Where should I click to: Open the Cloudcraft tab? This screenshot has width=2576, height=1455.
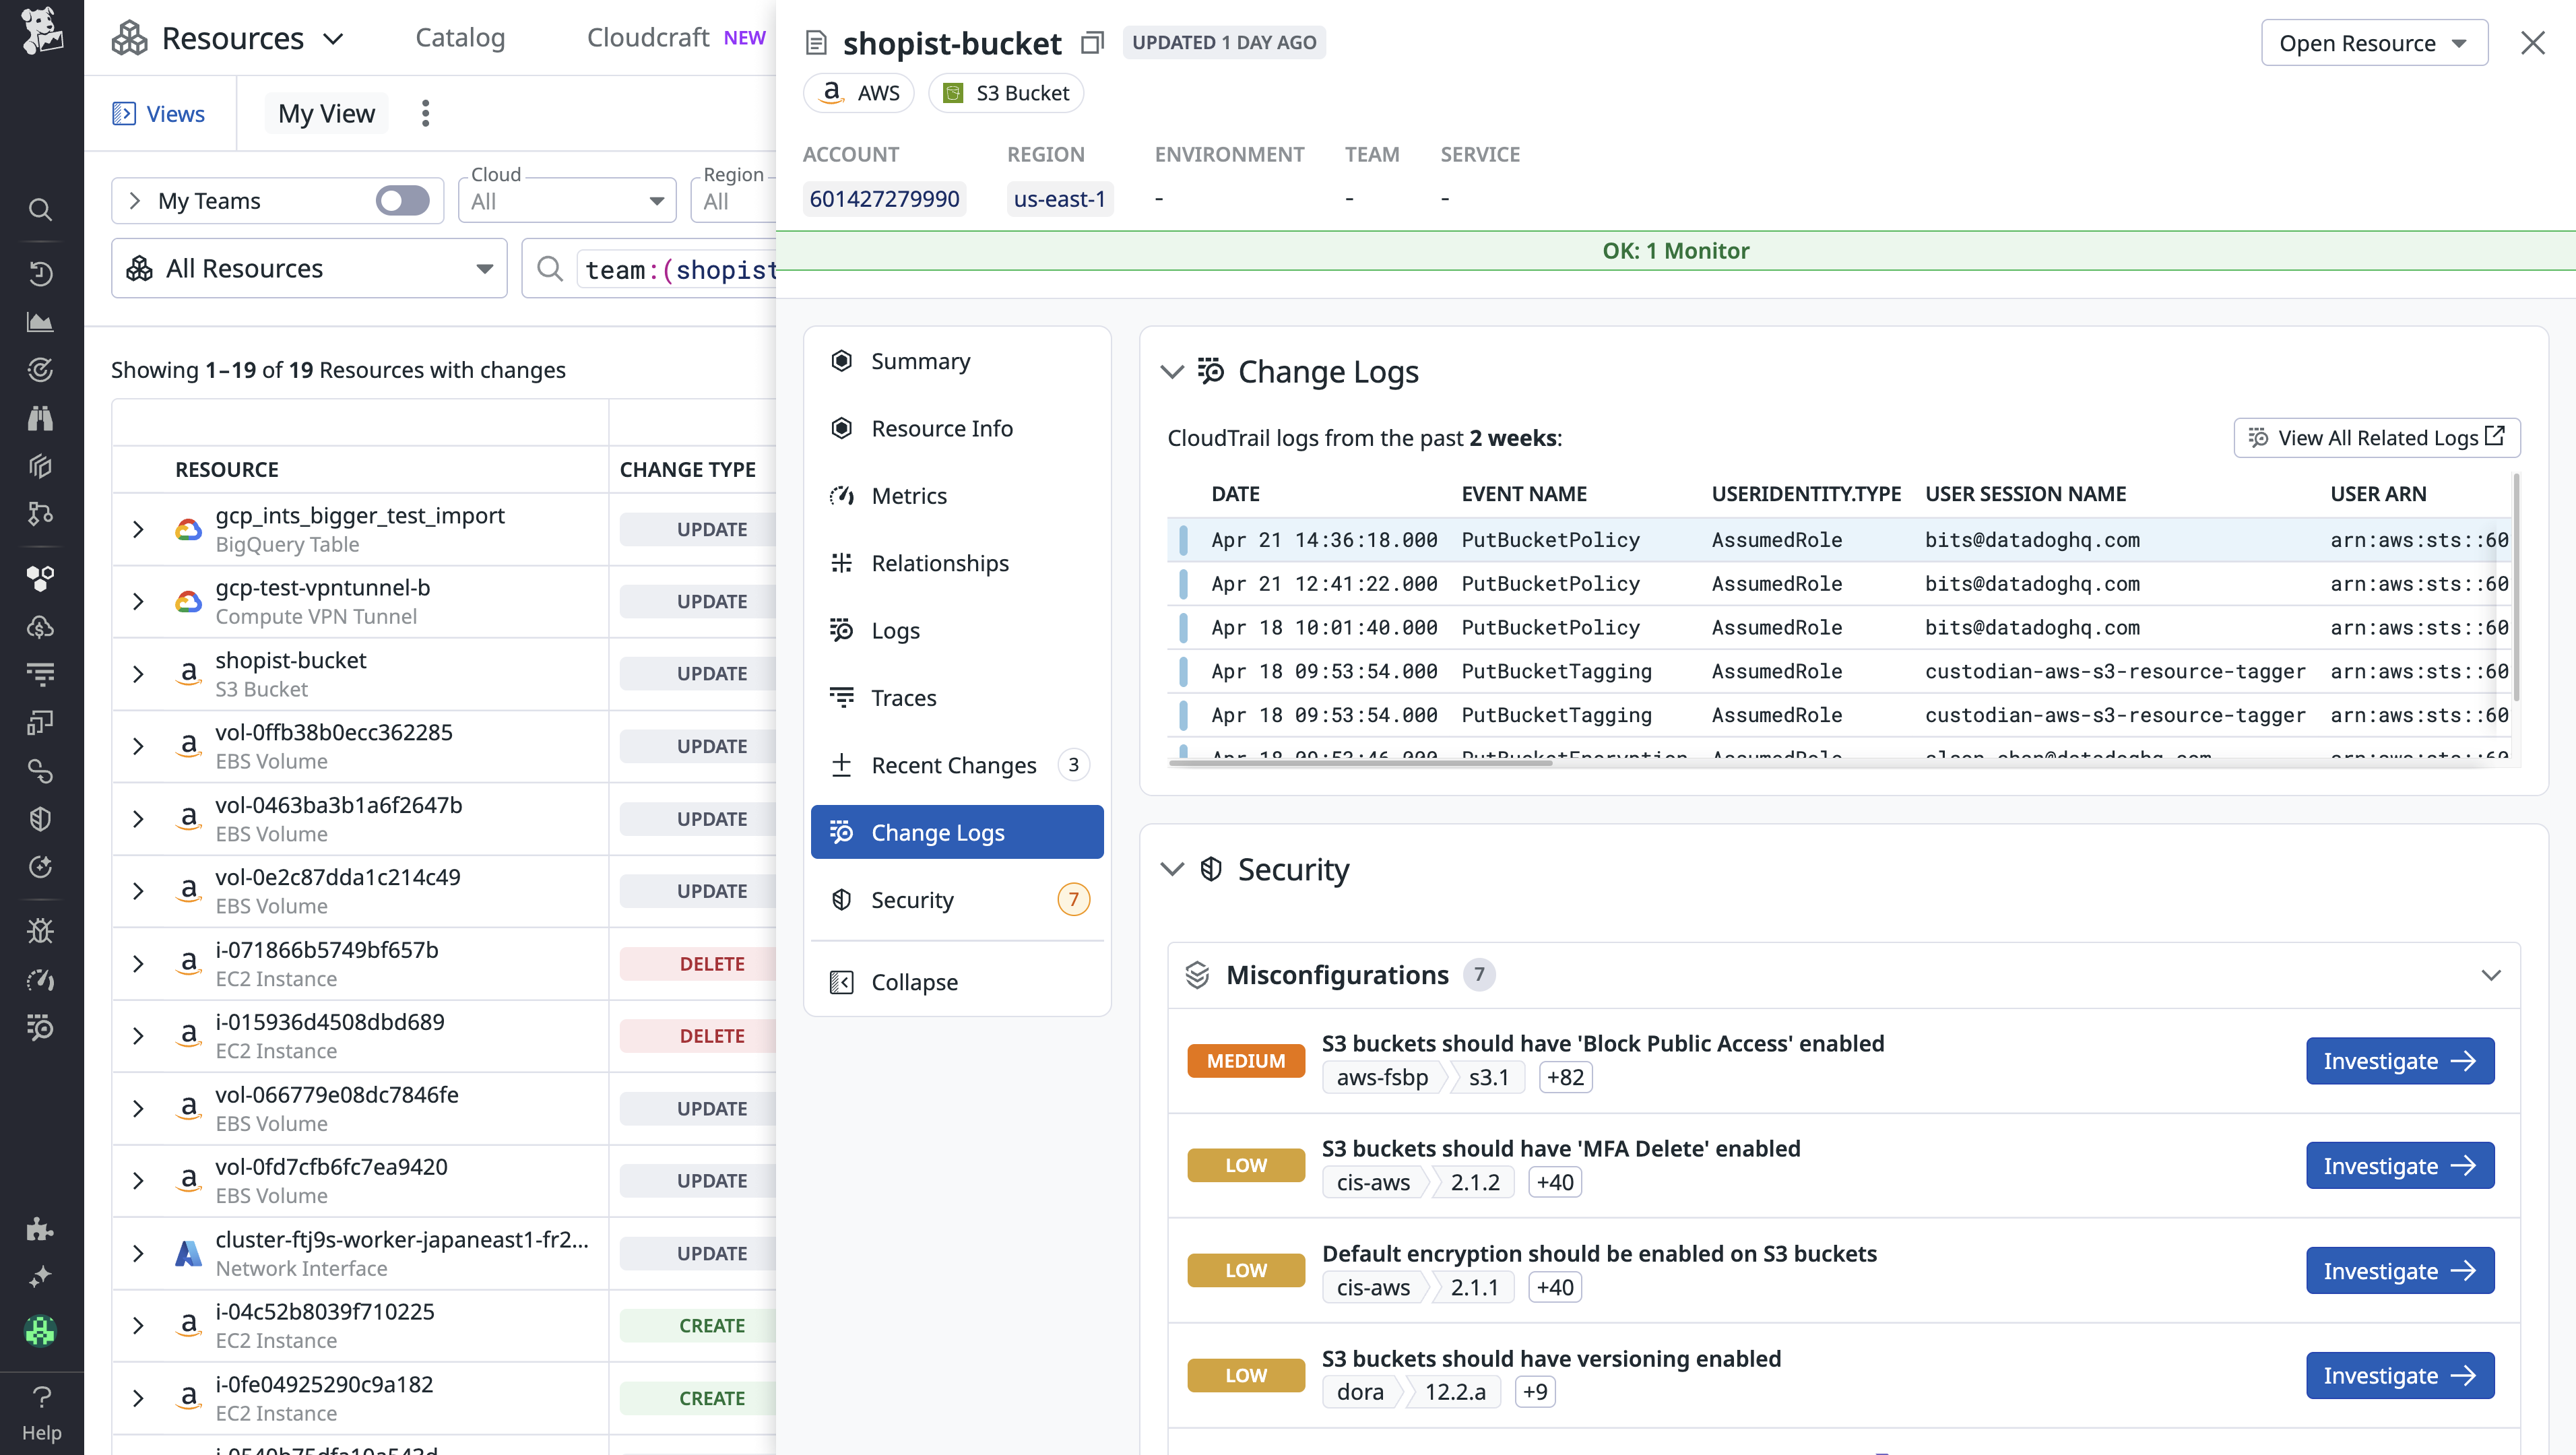point(648,37)
